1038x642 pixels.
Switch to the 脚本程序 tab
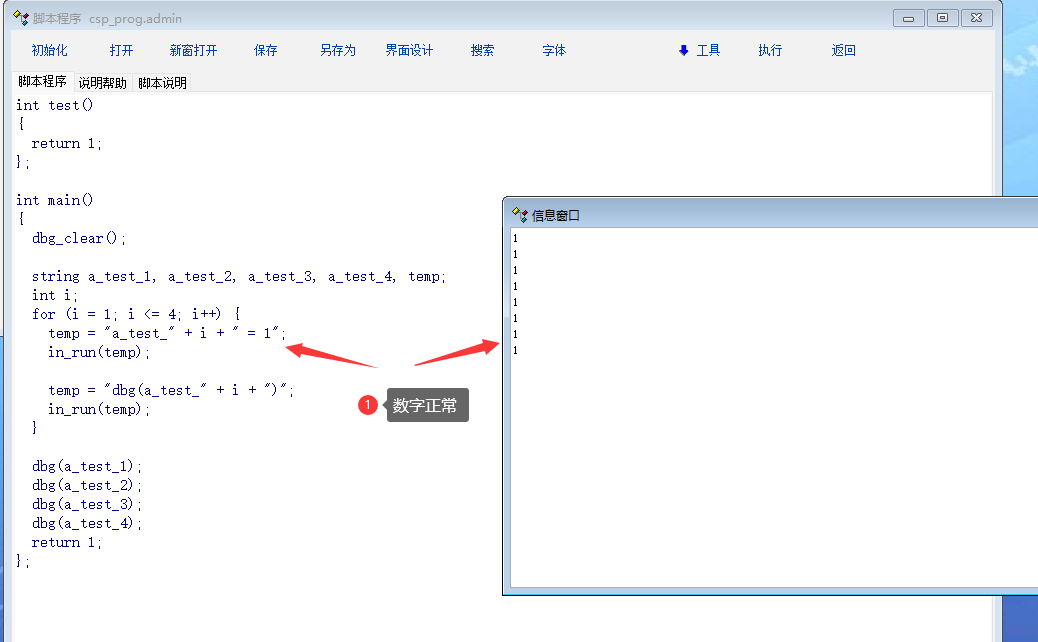pyautogui.click(x=42, y=82)
